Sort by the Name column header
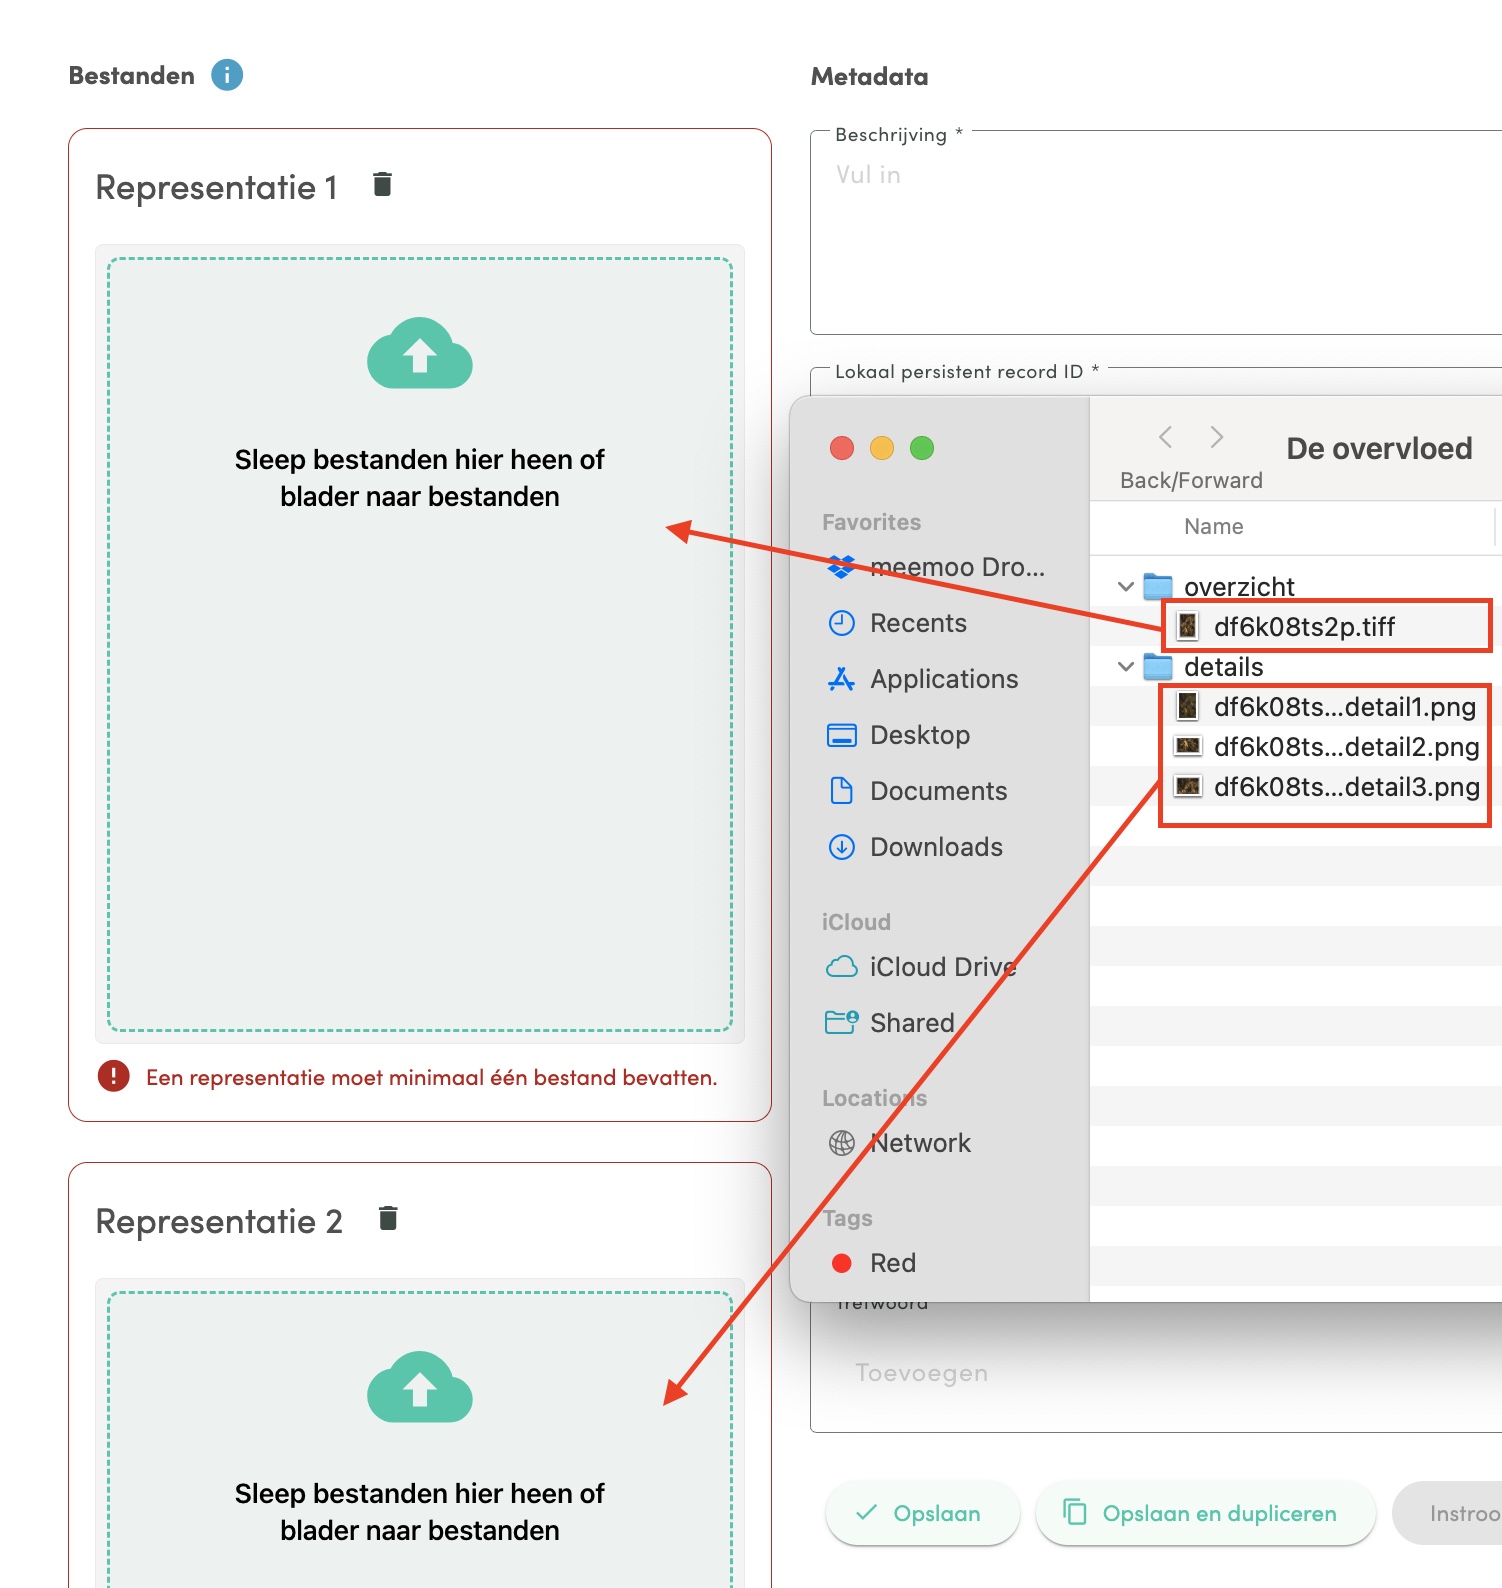Viewport: 1502px width, 1588px height. [x=1214, y=527]
